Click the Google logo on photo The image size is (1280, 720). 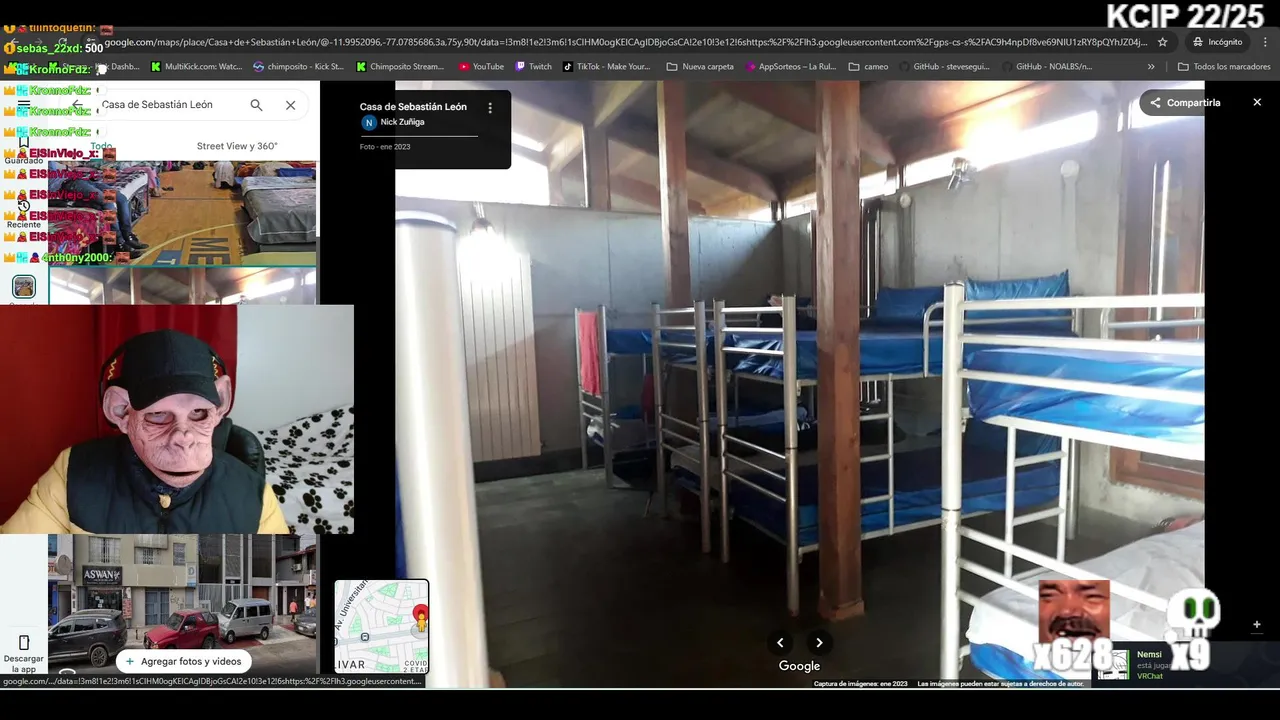(799, 666)
